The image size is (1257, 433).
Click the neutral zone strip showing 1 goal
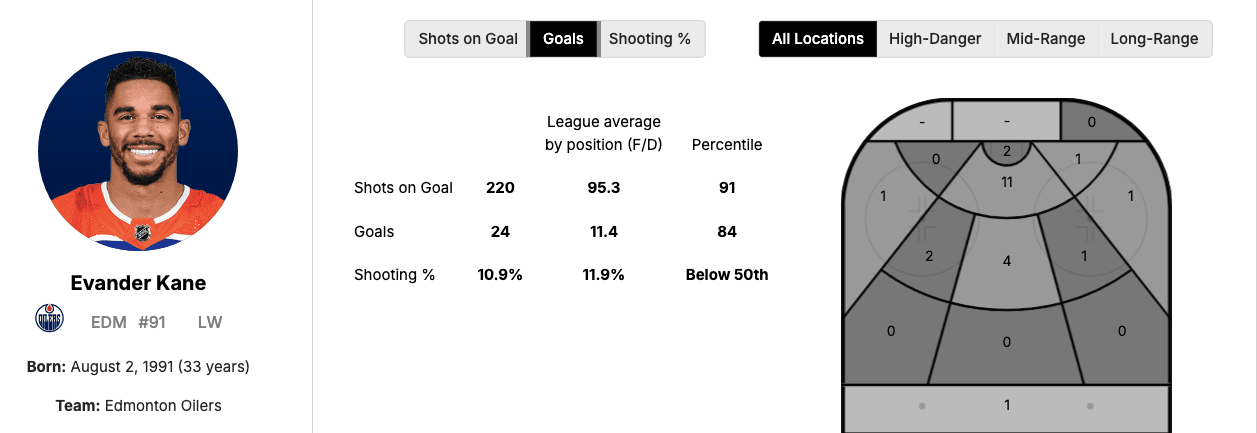(1006, 405)
